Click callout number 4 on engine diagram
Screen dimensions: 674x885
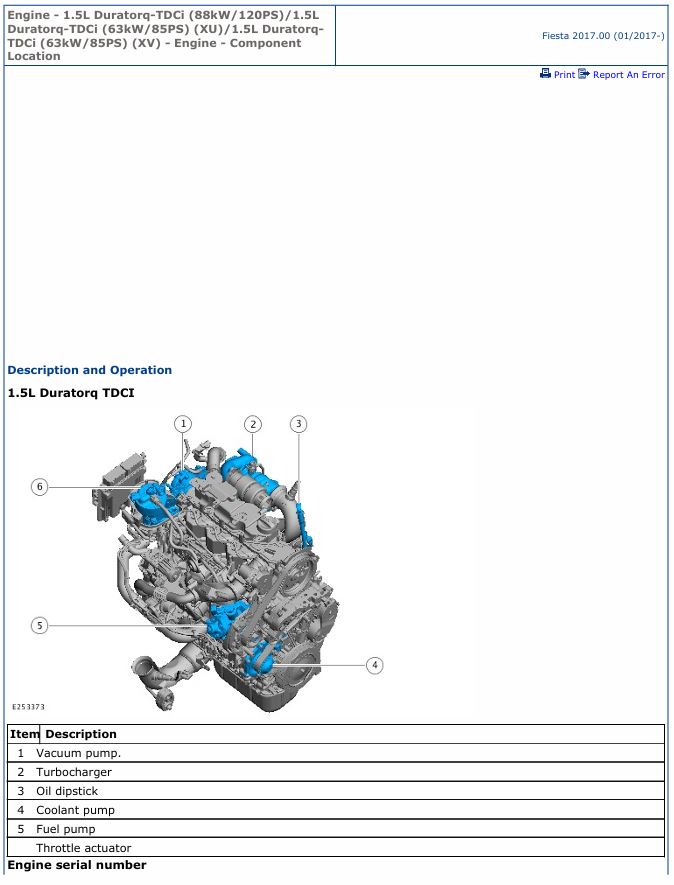pos(375,665)
